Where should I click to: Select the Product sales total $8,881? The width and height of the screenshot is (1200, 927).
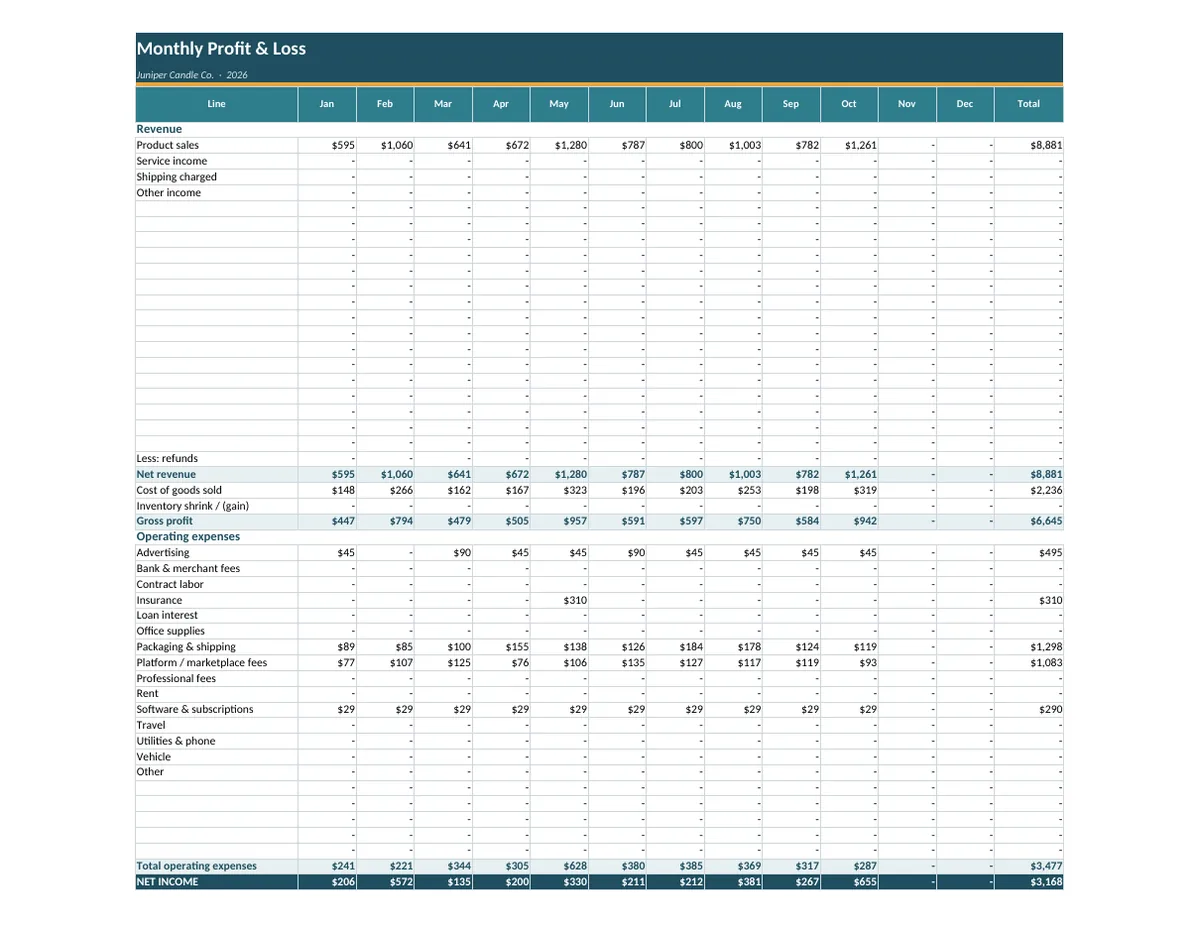click(x=1046, y=145)
